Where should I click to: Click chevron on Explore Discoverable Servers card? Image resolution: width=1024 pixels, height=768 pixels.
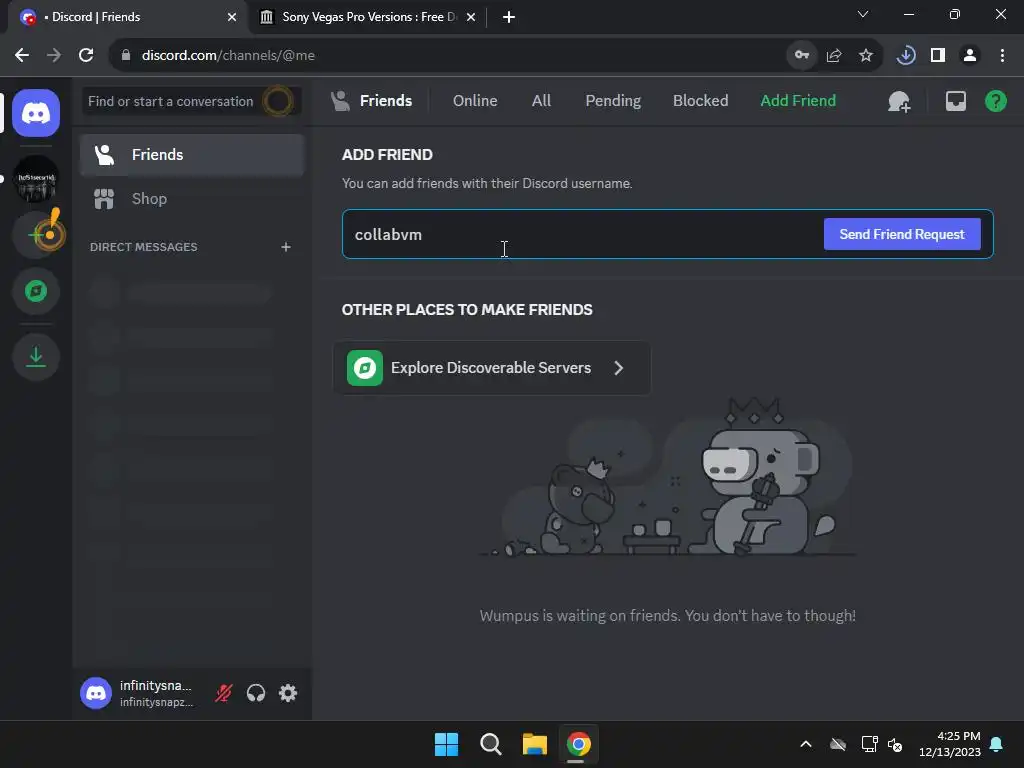(618, 368)
